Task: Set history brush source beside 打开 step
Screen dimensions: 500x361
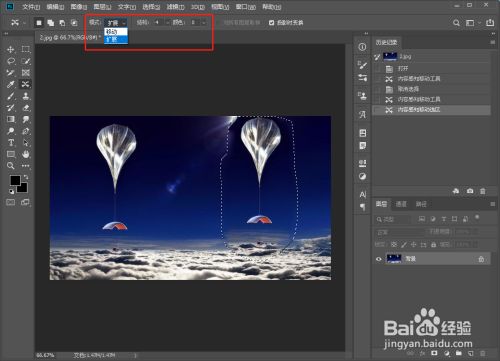Action: pyautogui.click(x=378, y=69)
